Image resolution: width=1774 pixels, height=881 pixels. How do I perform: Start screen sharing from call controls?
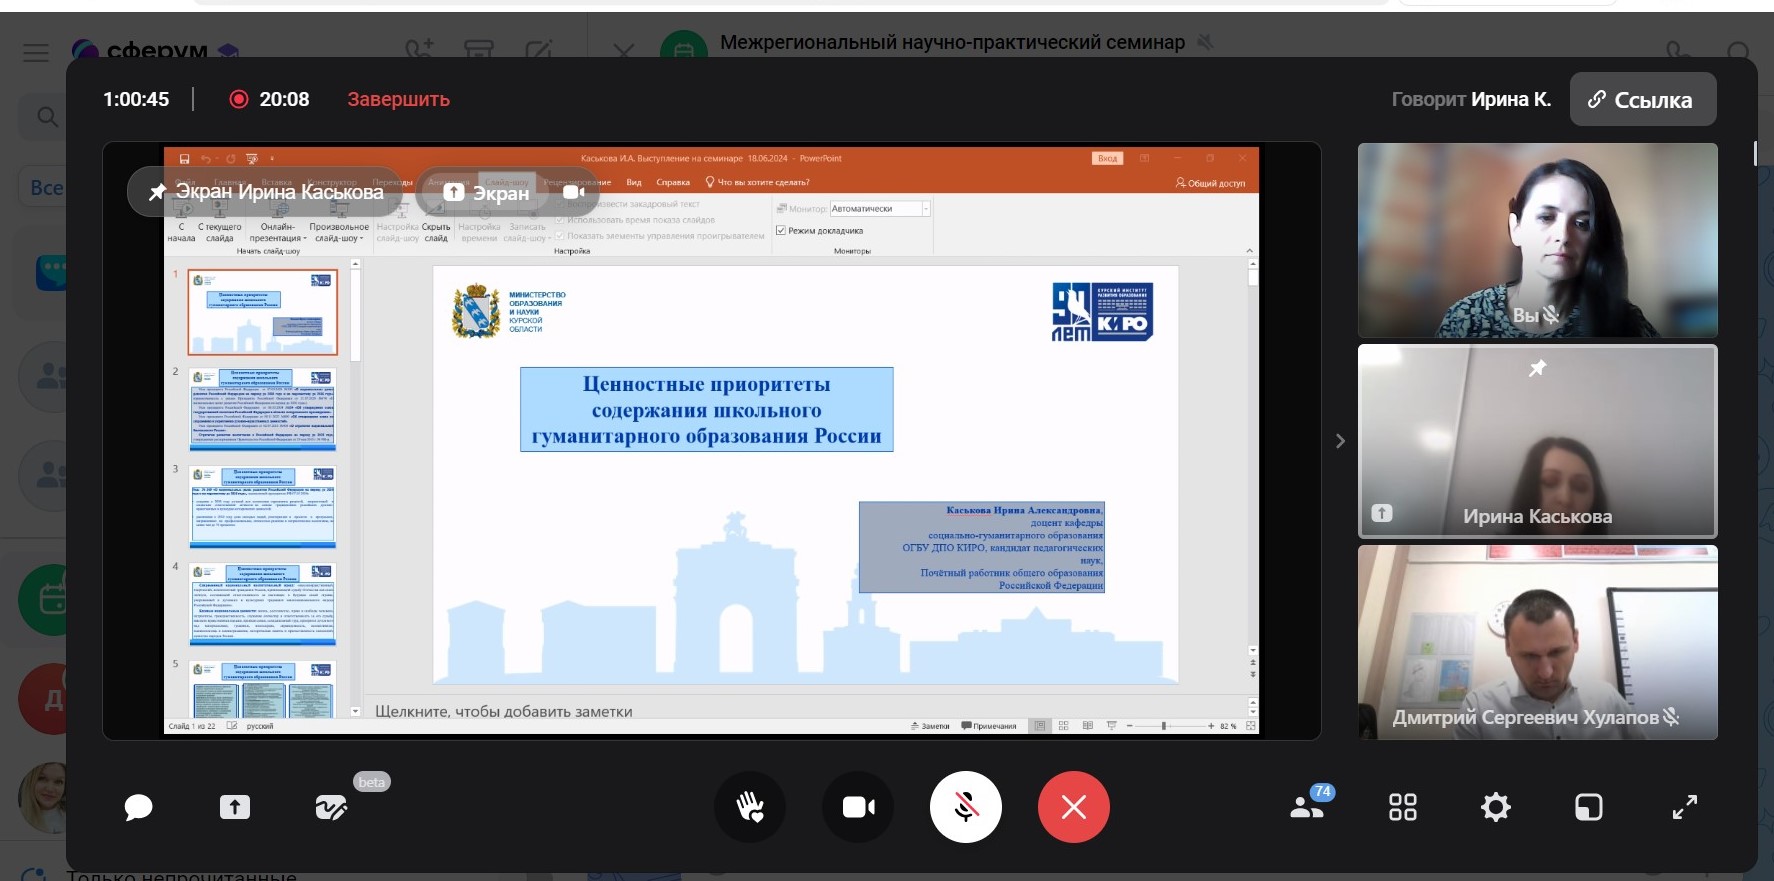coord(235,807)
